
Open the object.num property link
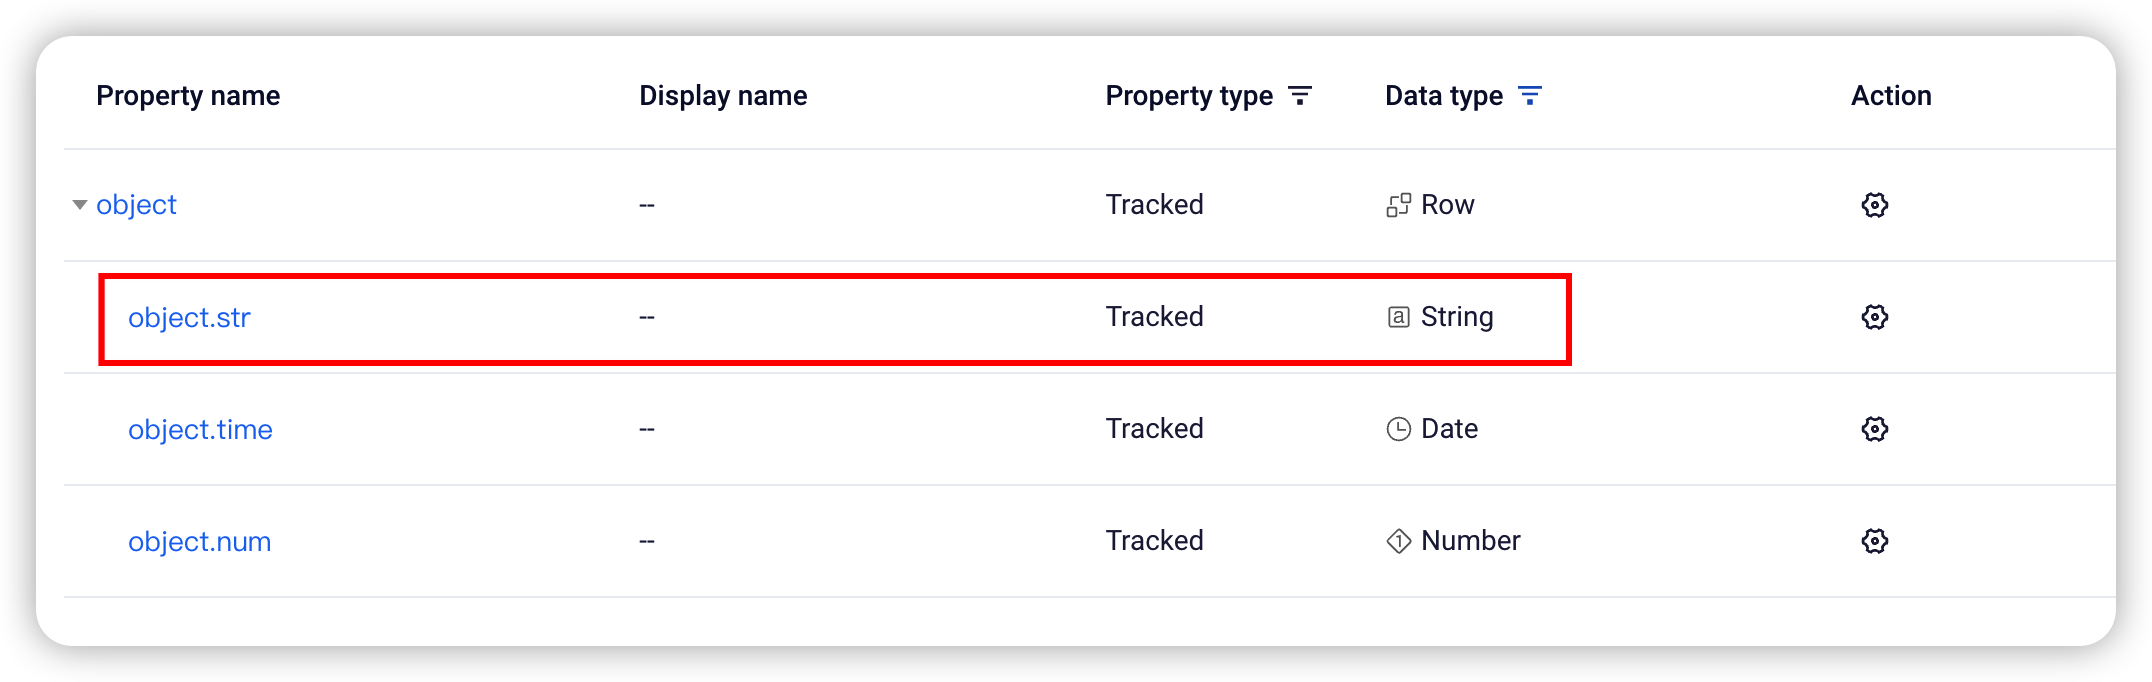(199, 542)
